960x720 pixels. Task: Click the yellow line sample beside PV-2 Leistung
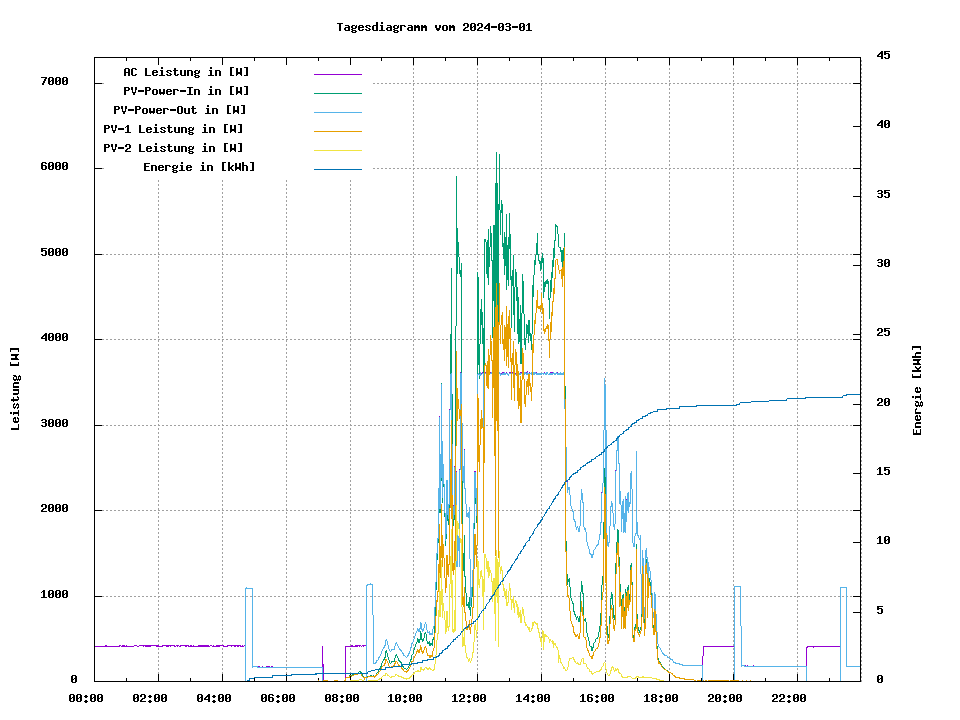pos(337,150)
